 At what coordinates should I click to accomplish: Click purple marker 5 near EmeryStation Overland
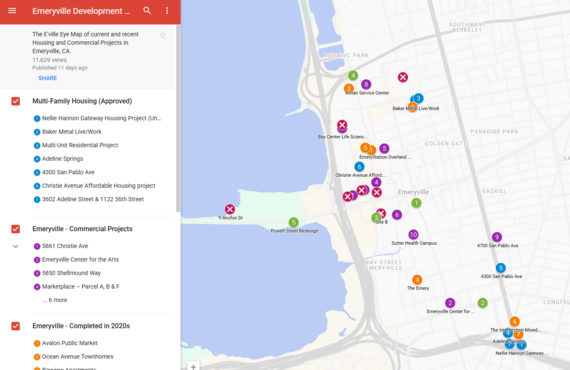[x=384, y=148]
